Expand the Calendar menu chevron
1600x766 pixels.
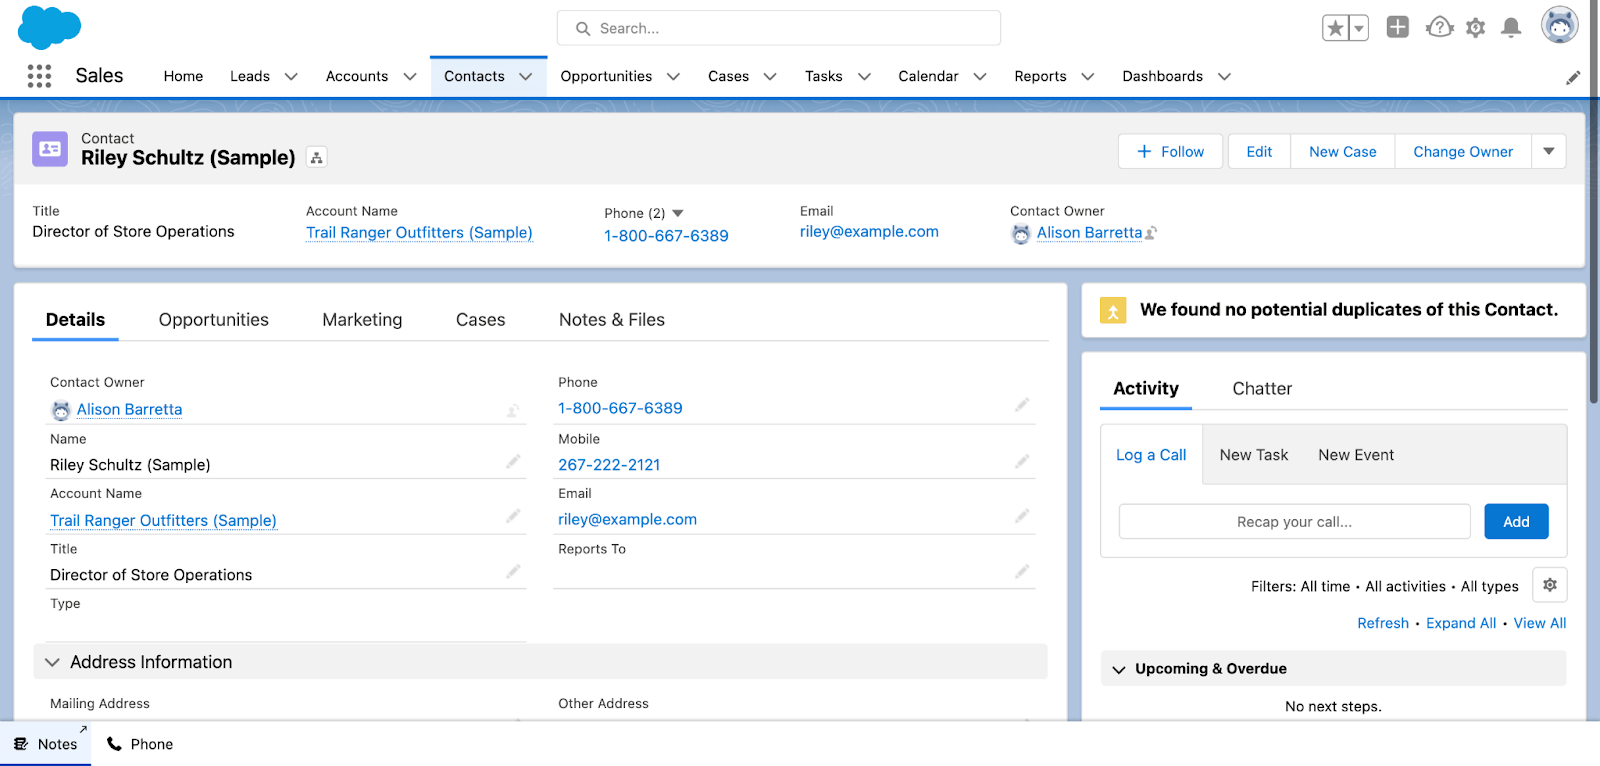tap(980, 77)
